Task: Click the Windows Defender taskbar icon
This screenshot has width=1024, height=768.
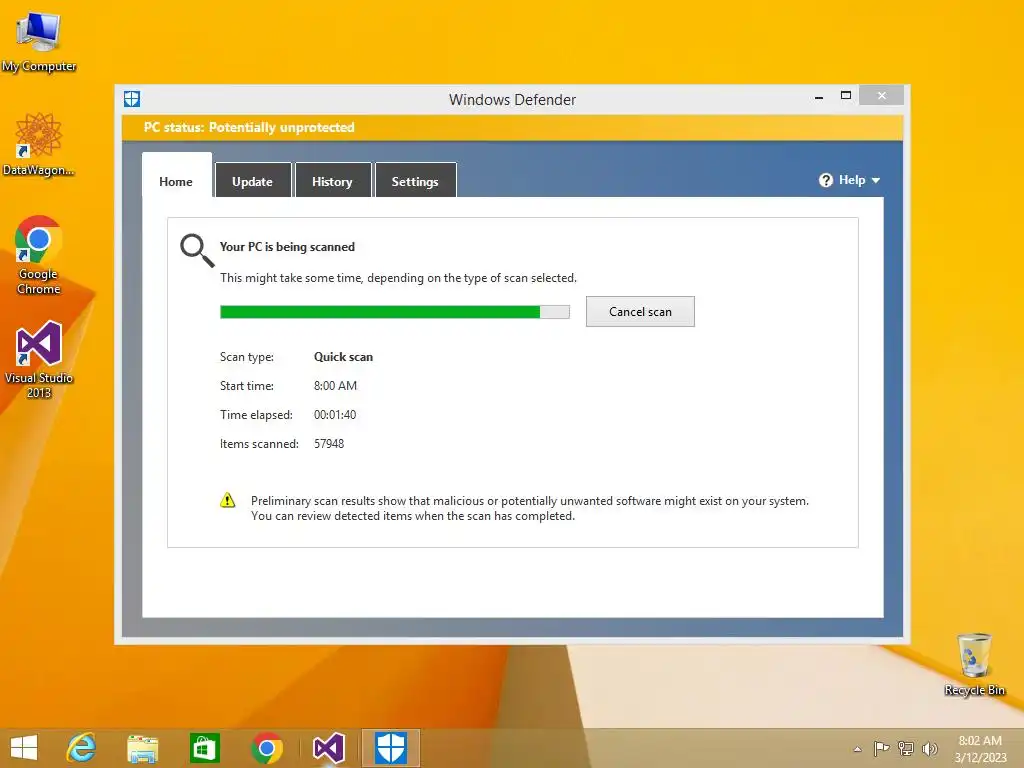Action: coord(391,748)
